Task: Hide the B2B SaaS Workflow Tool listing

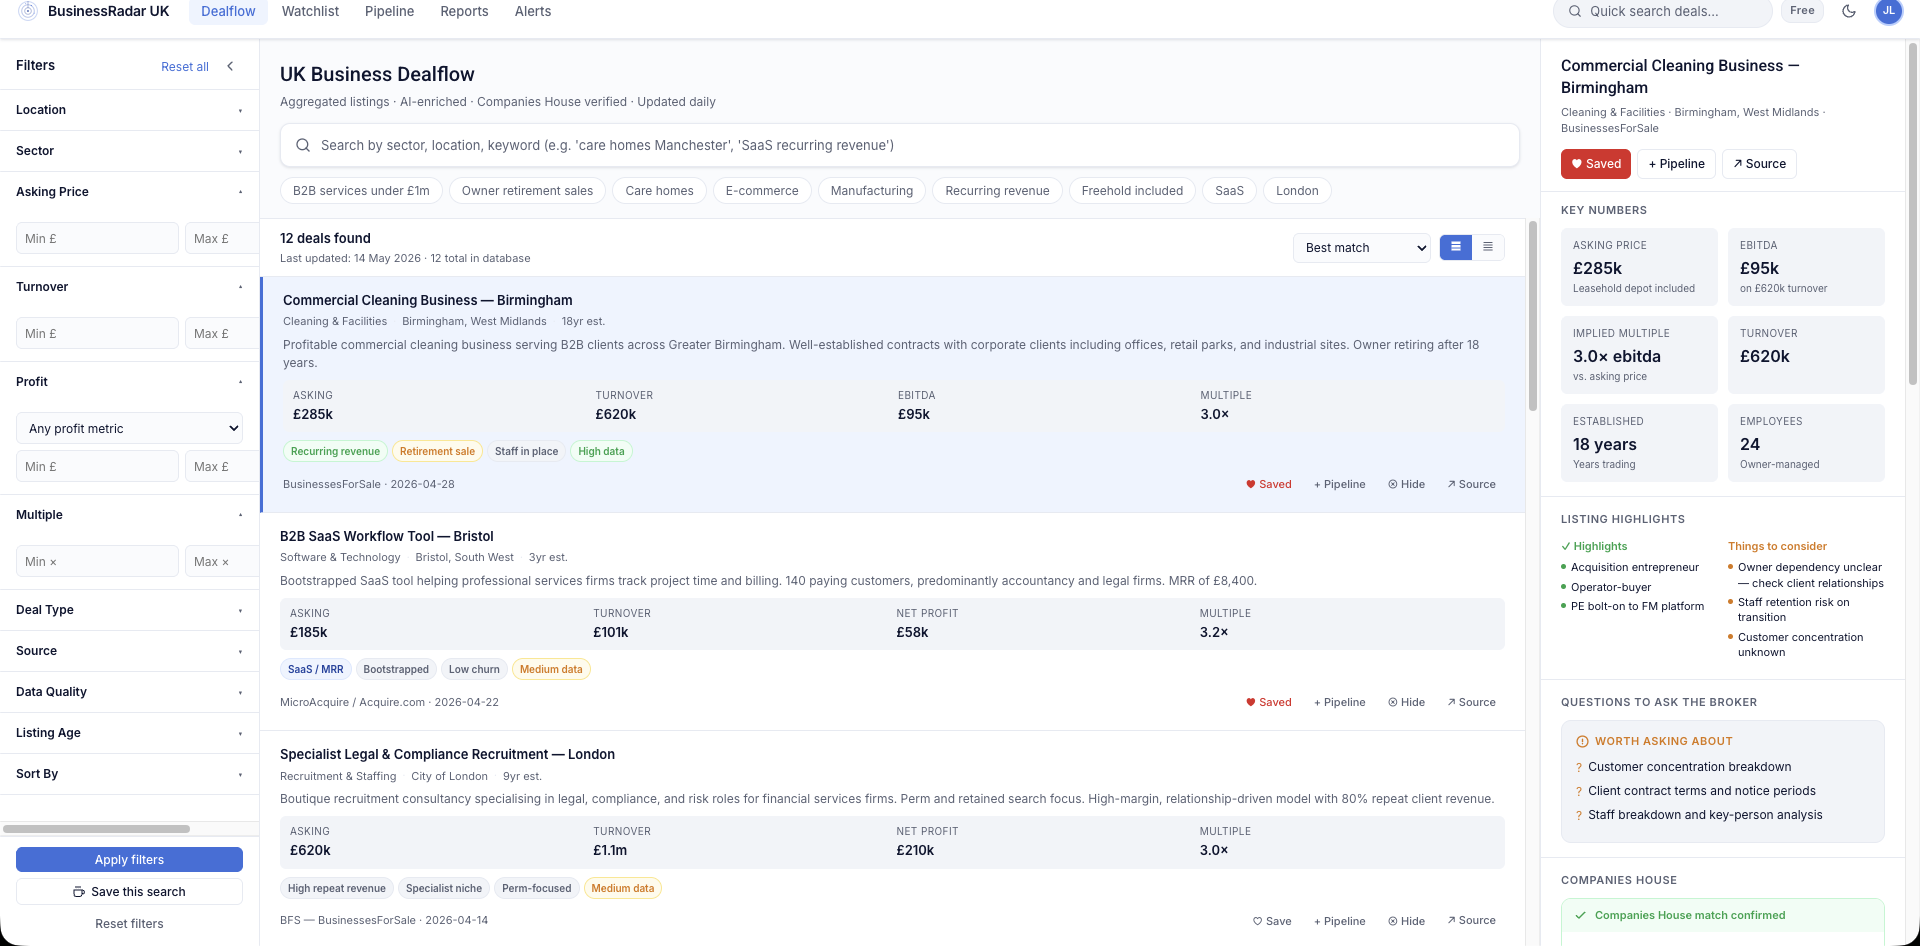Action: click(1406, 702)
